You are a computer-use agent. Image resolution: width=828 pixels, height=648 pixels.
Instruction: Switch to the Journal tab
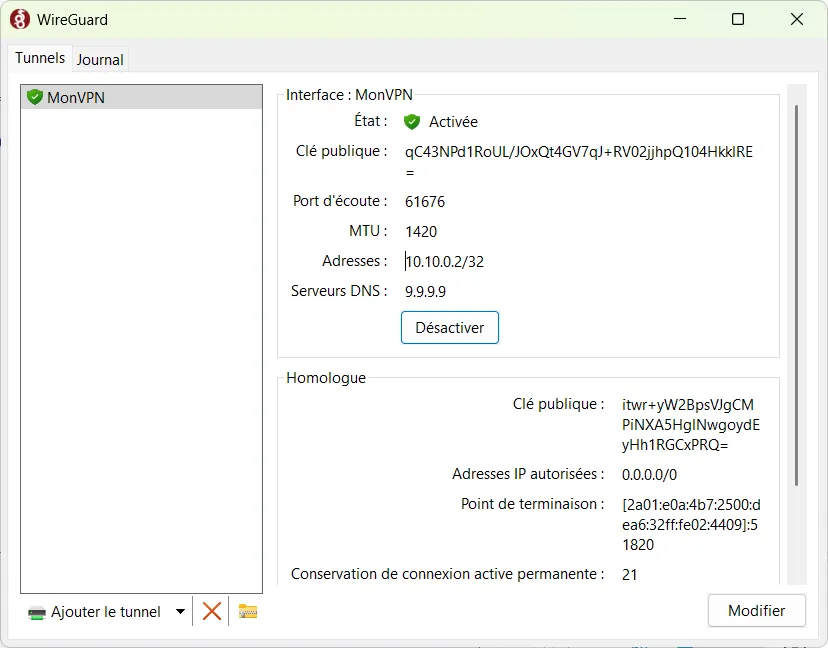pos(100,60)
